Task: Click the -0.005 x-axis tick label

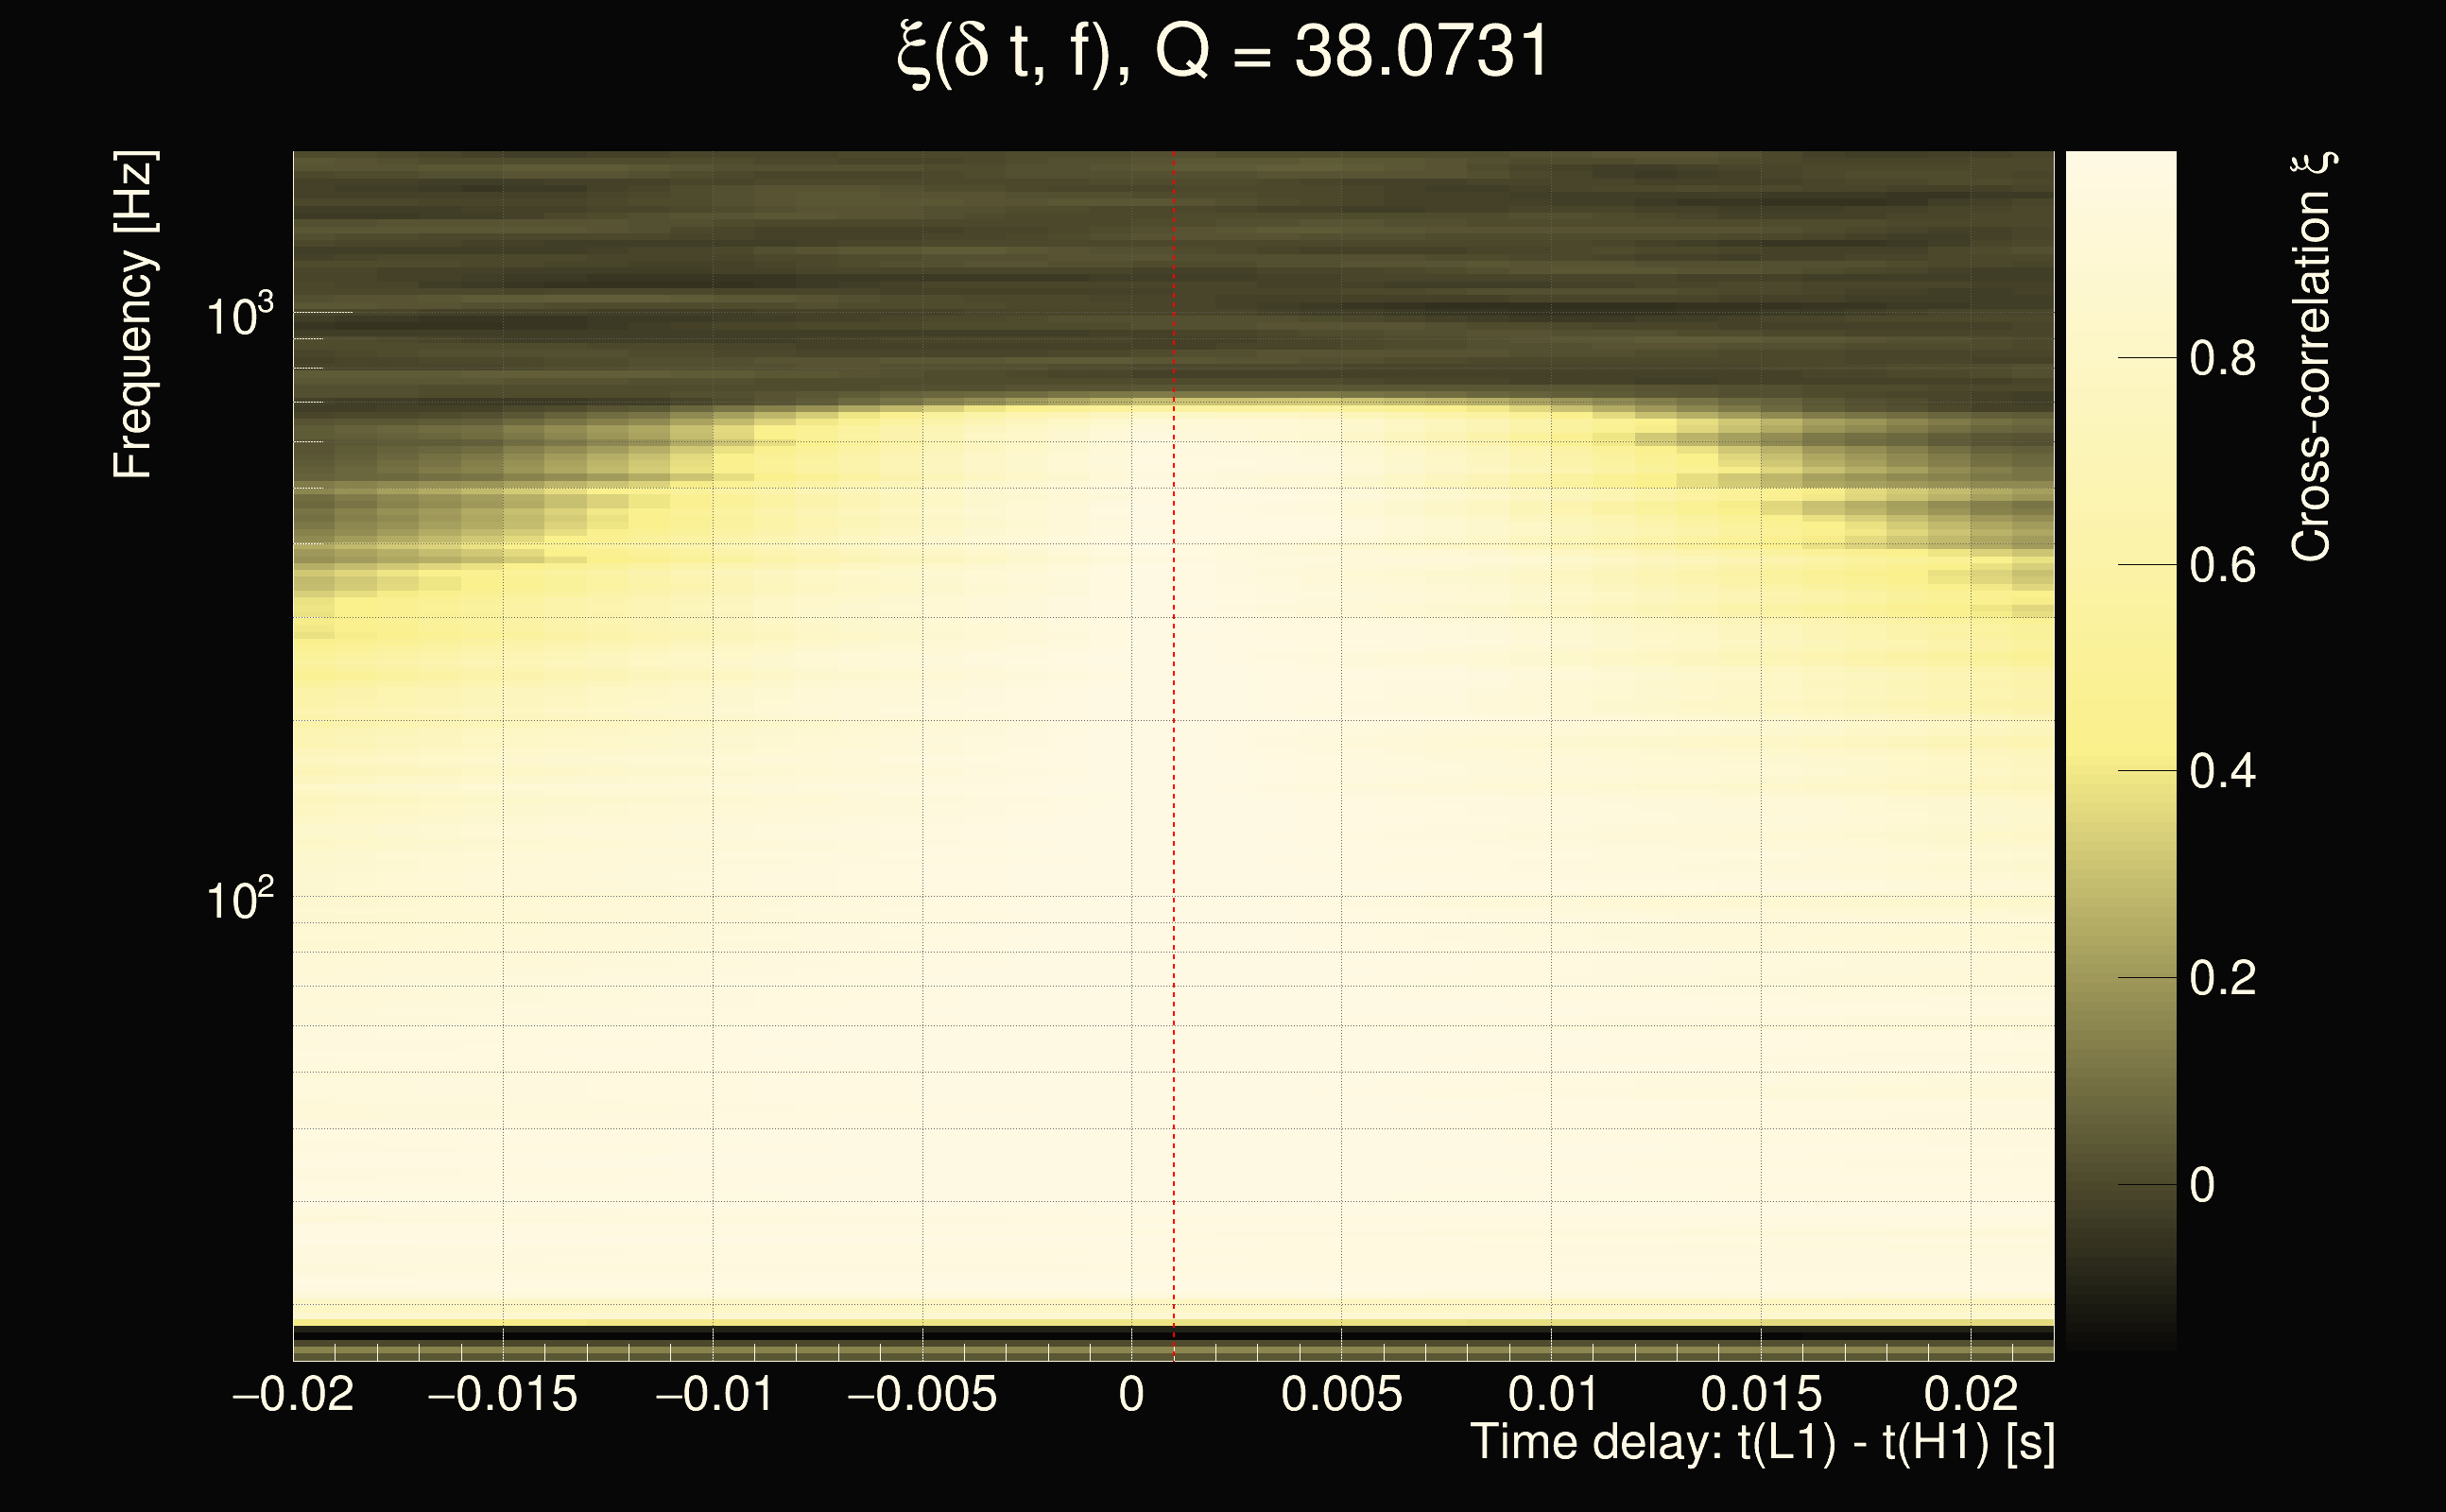Action: click(922, 1395)
